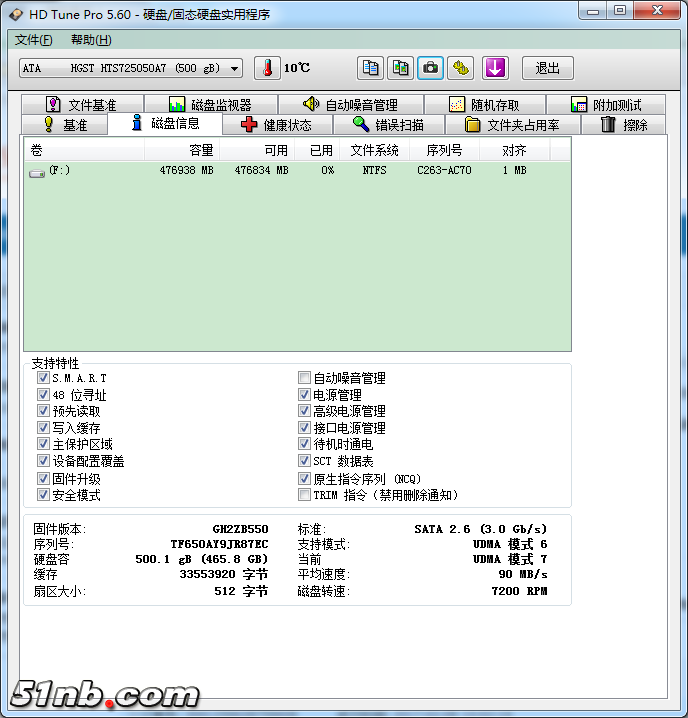Click the camera screenshot icon
Viewport: 688px width, 718px height.
[431, 68]
